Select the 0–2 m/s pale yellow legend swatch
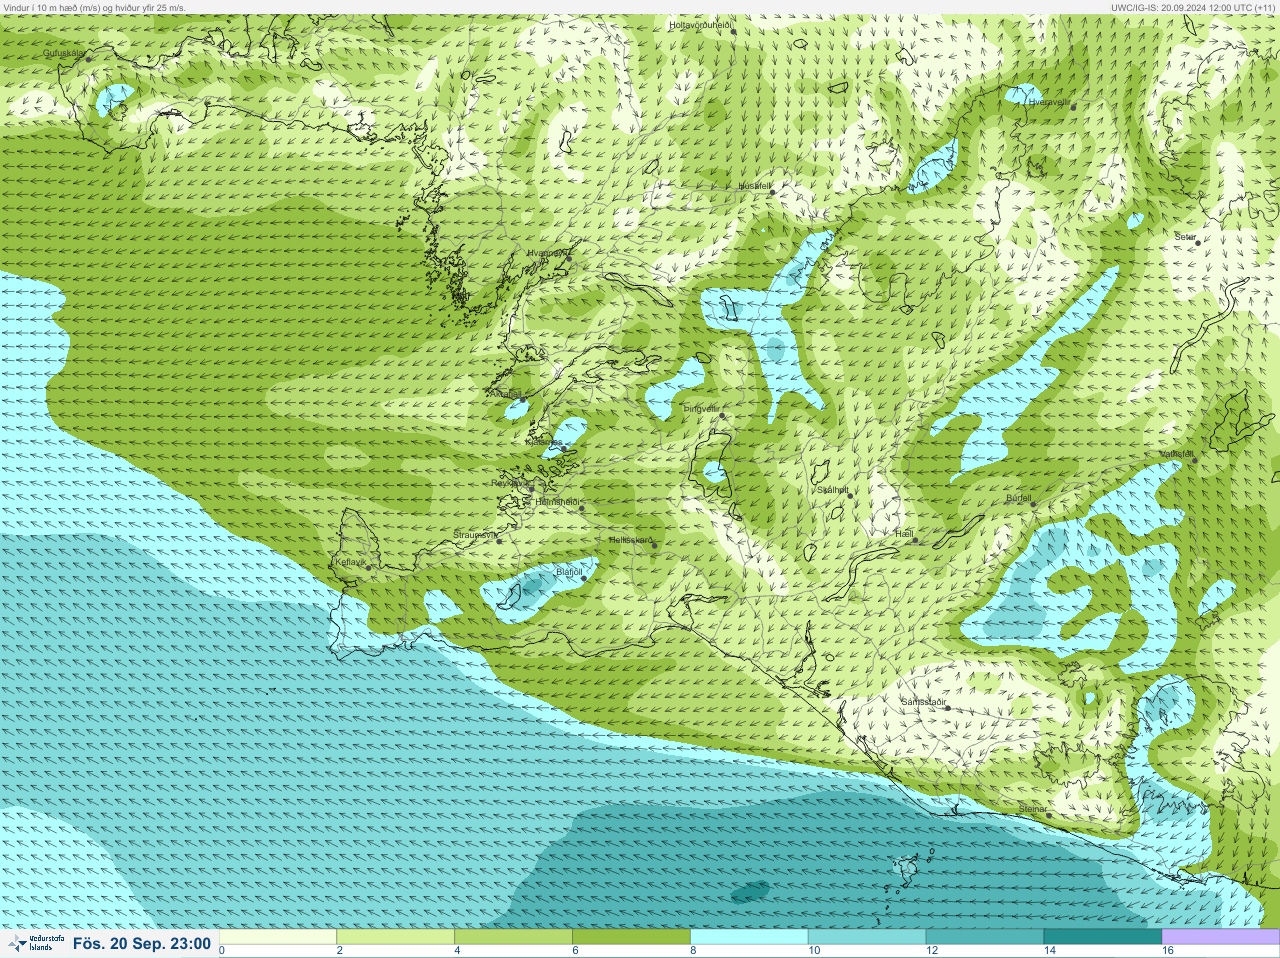Screen dimensions: 1280x958 pos(278,937)
